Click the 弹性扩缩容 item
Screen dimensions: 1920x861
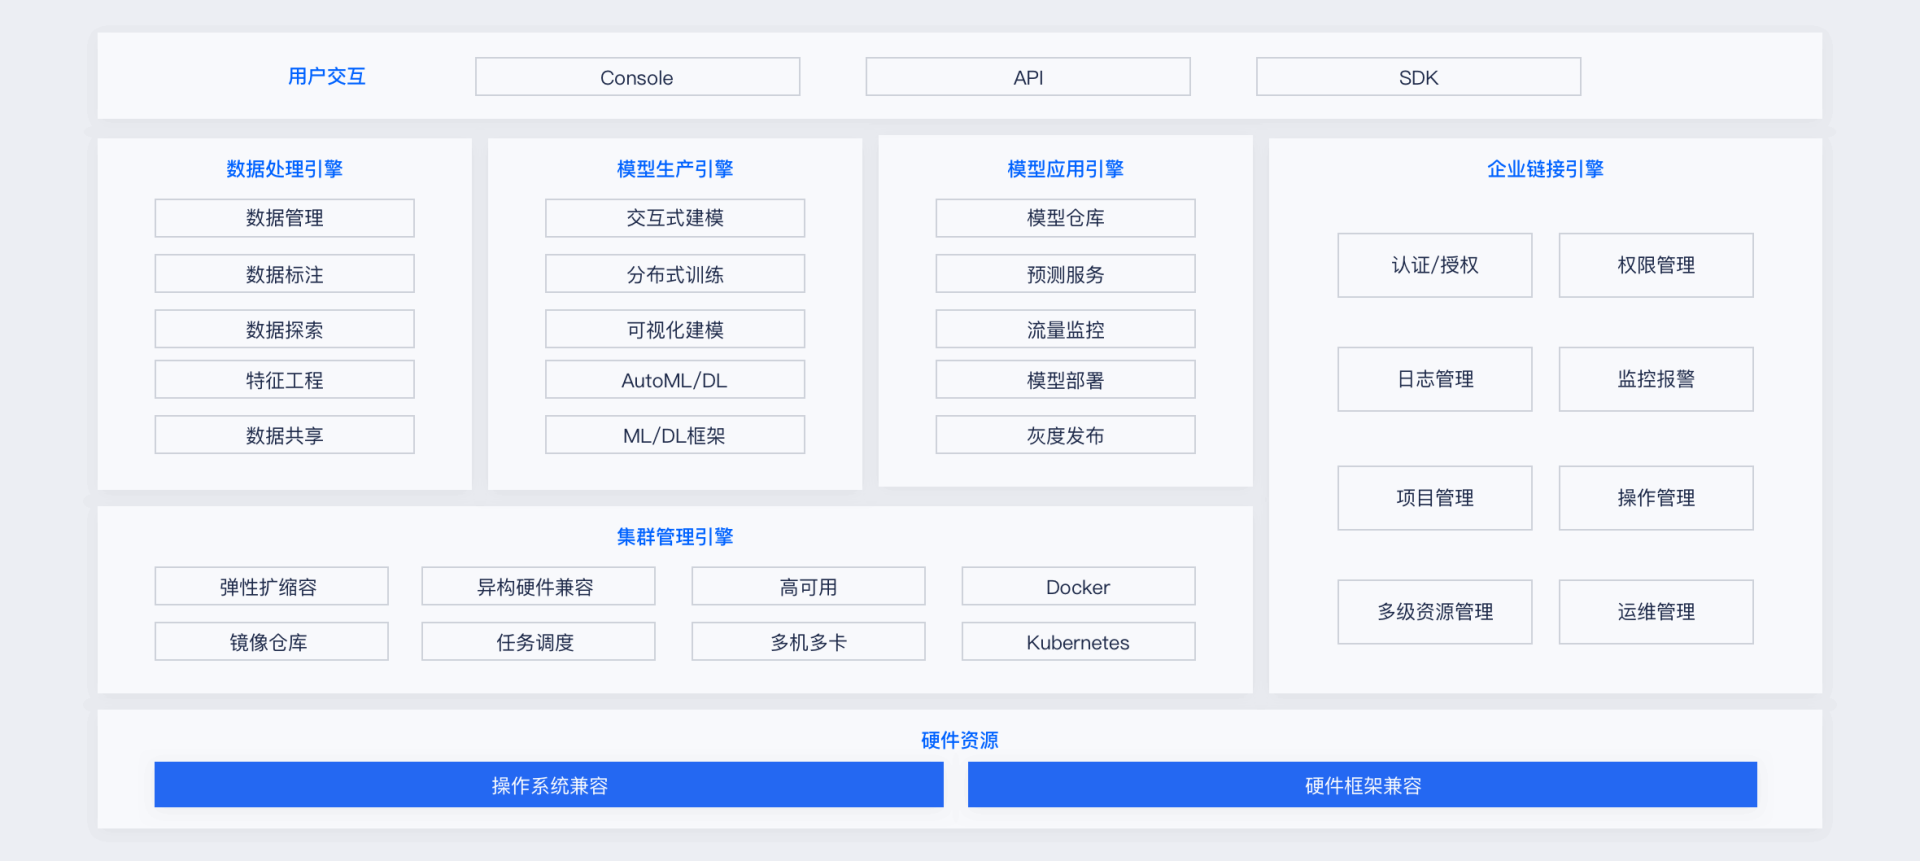(x=271, y=587)
